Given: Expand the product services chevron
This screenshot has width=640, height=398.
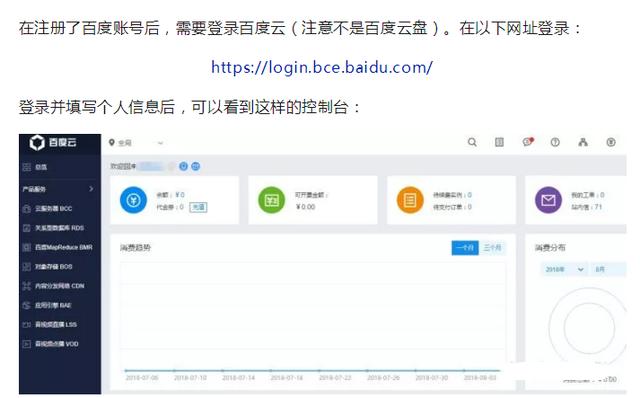Looking at the screenshot, I should (x=91, y=189).
